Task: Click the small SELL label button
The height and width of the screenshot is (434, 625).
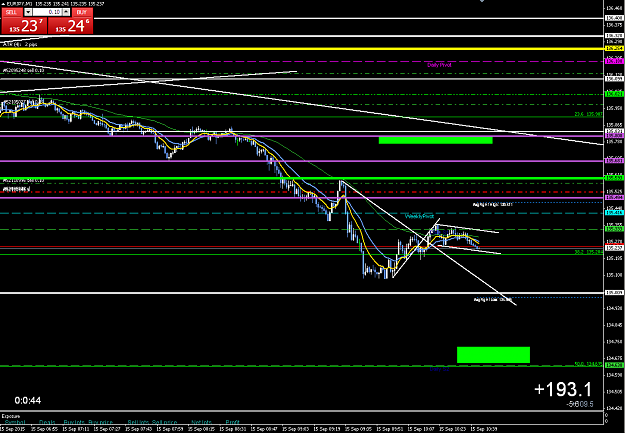Action: coord(11,12)
